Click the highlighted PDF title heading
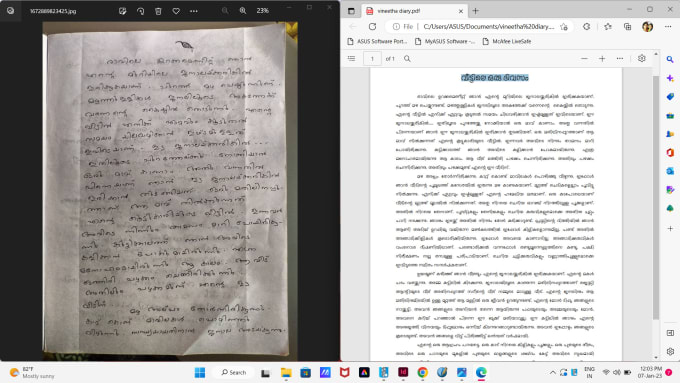 (x=495, y=78)
